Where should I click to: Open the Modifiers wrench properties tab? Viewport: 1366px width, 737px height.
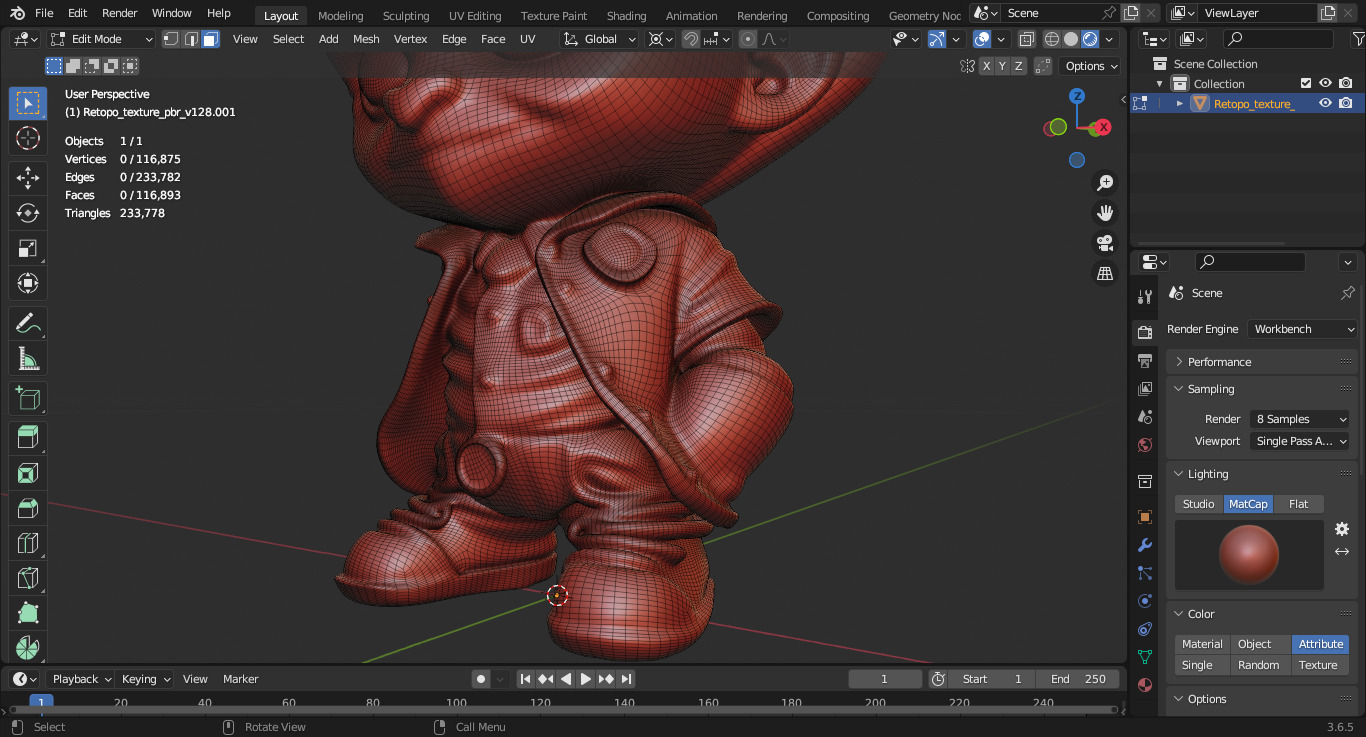tap(1145, 545)
